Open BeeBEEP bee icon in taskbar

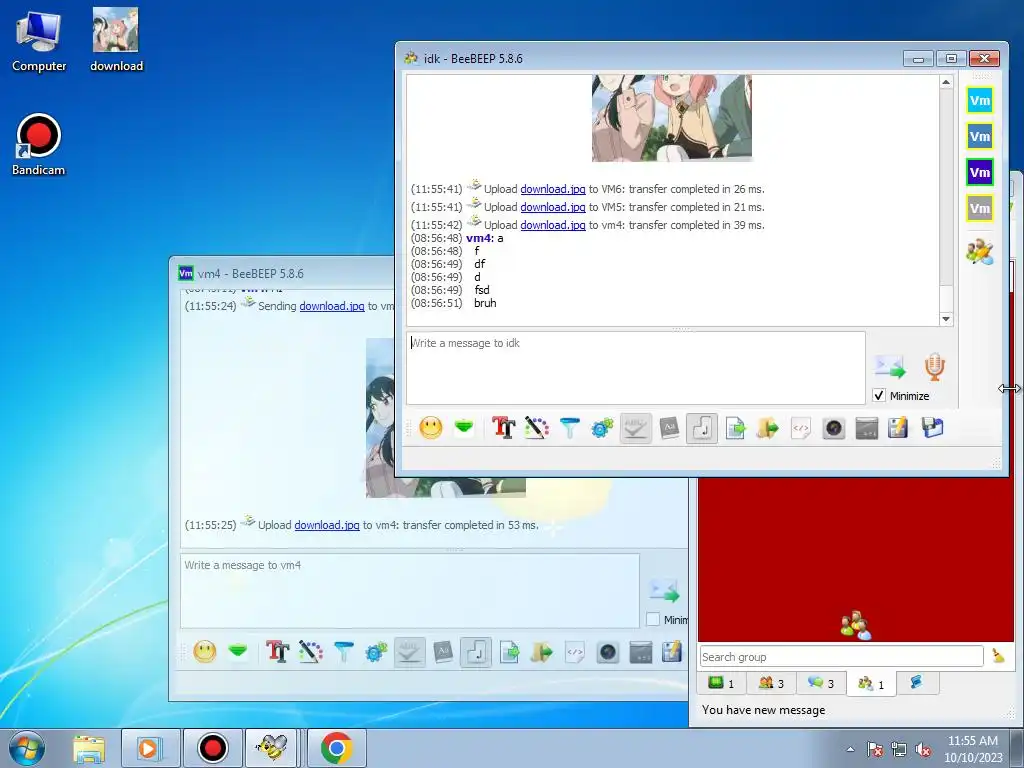click(x=272, y=748)
